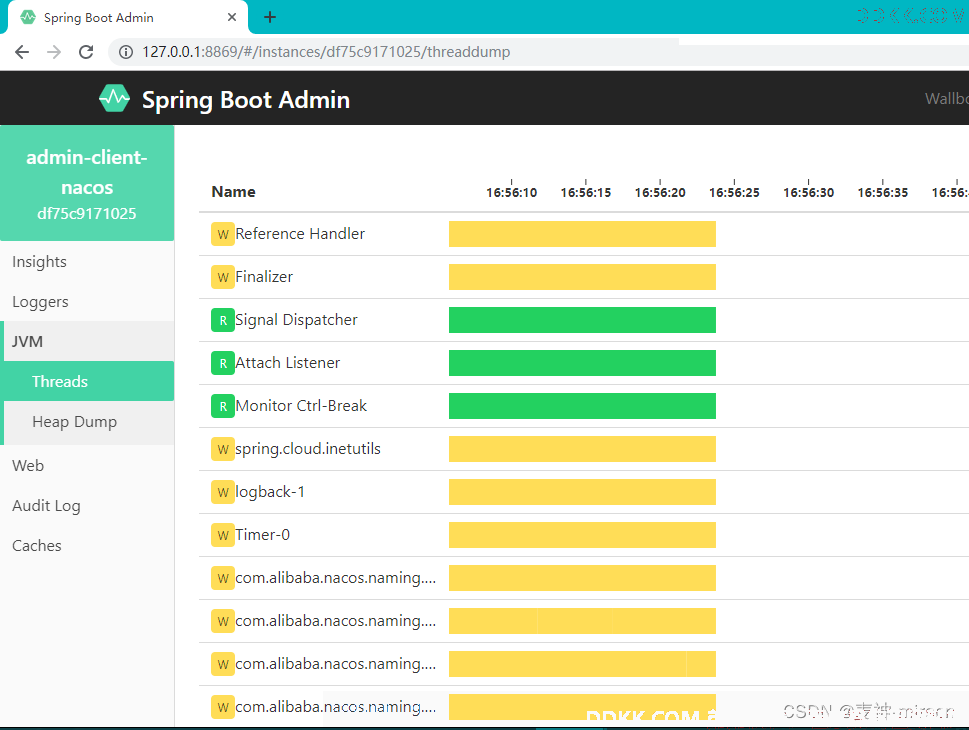
Task: Click the yellow timeline bar of spring.cloud.inetutils
Action: [x=582, y=449]
